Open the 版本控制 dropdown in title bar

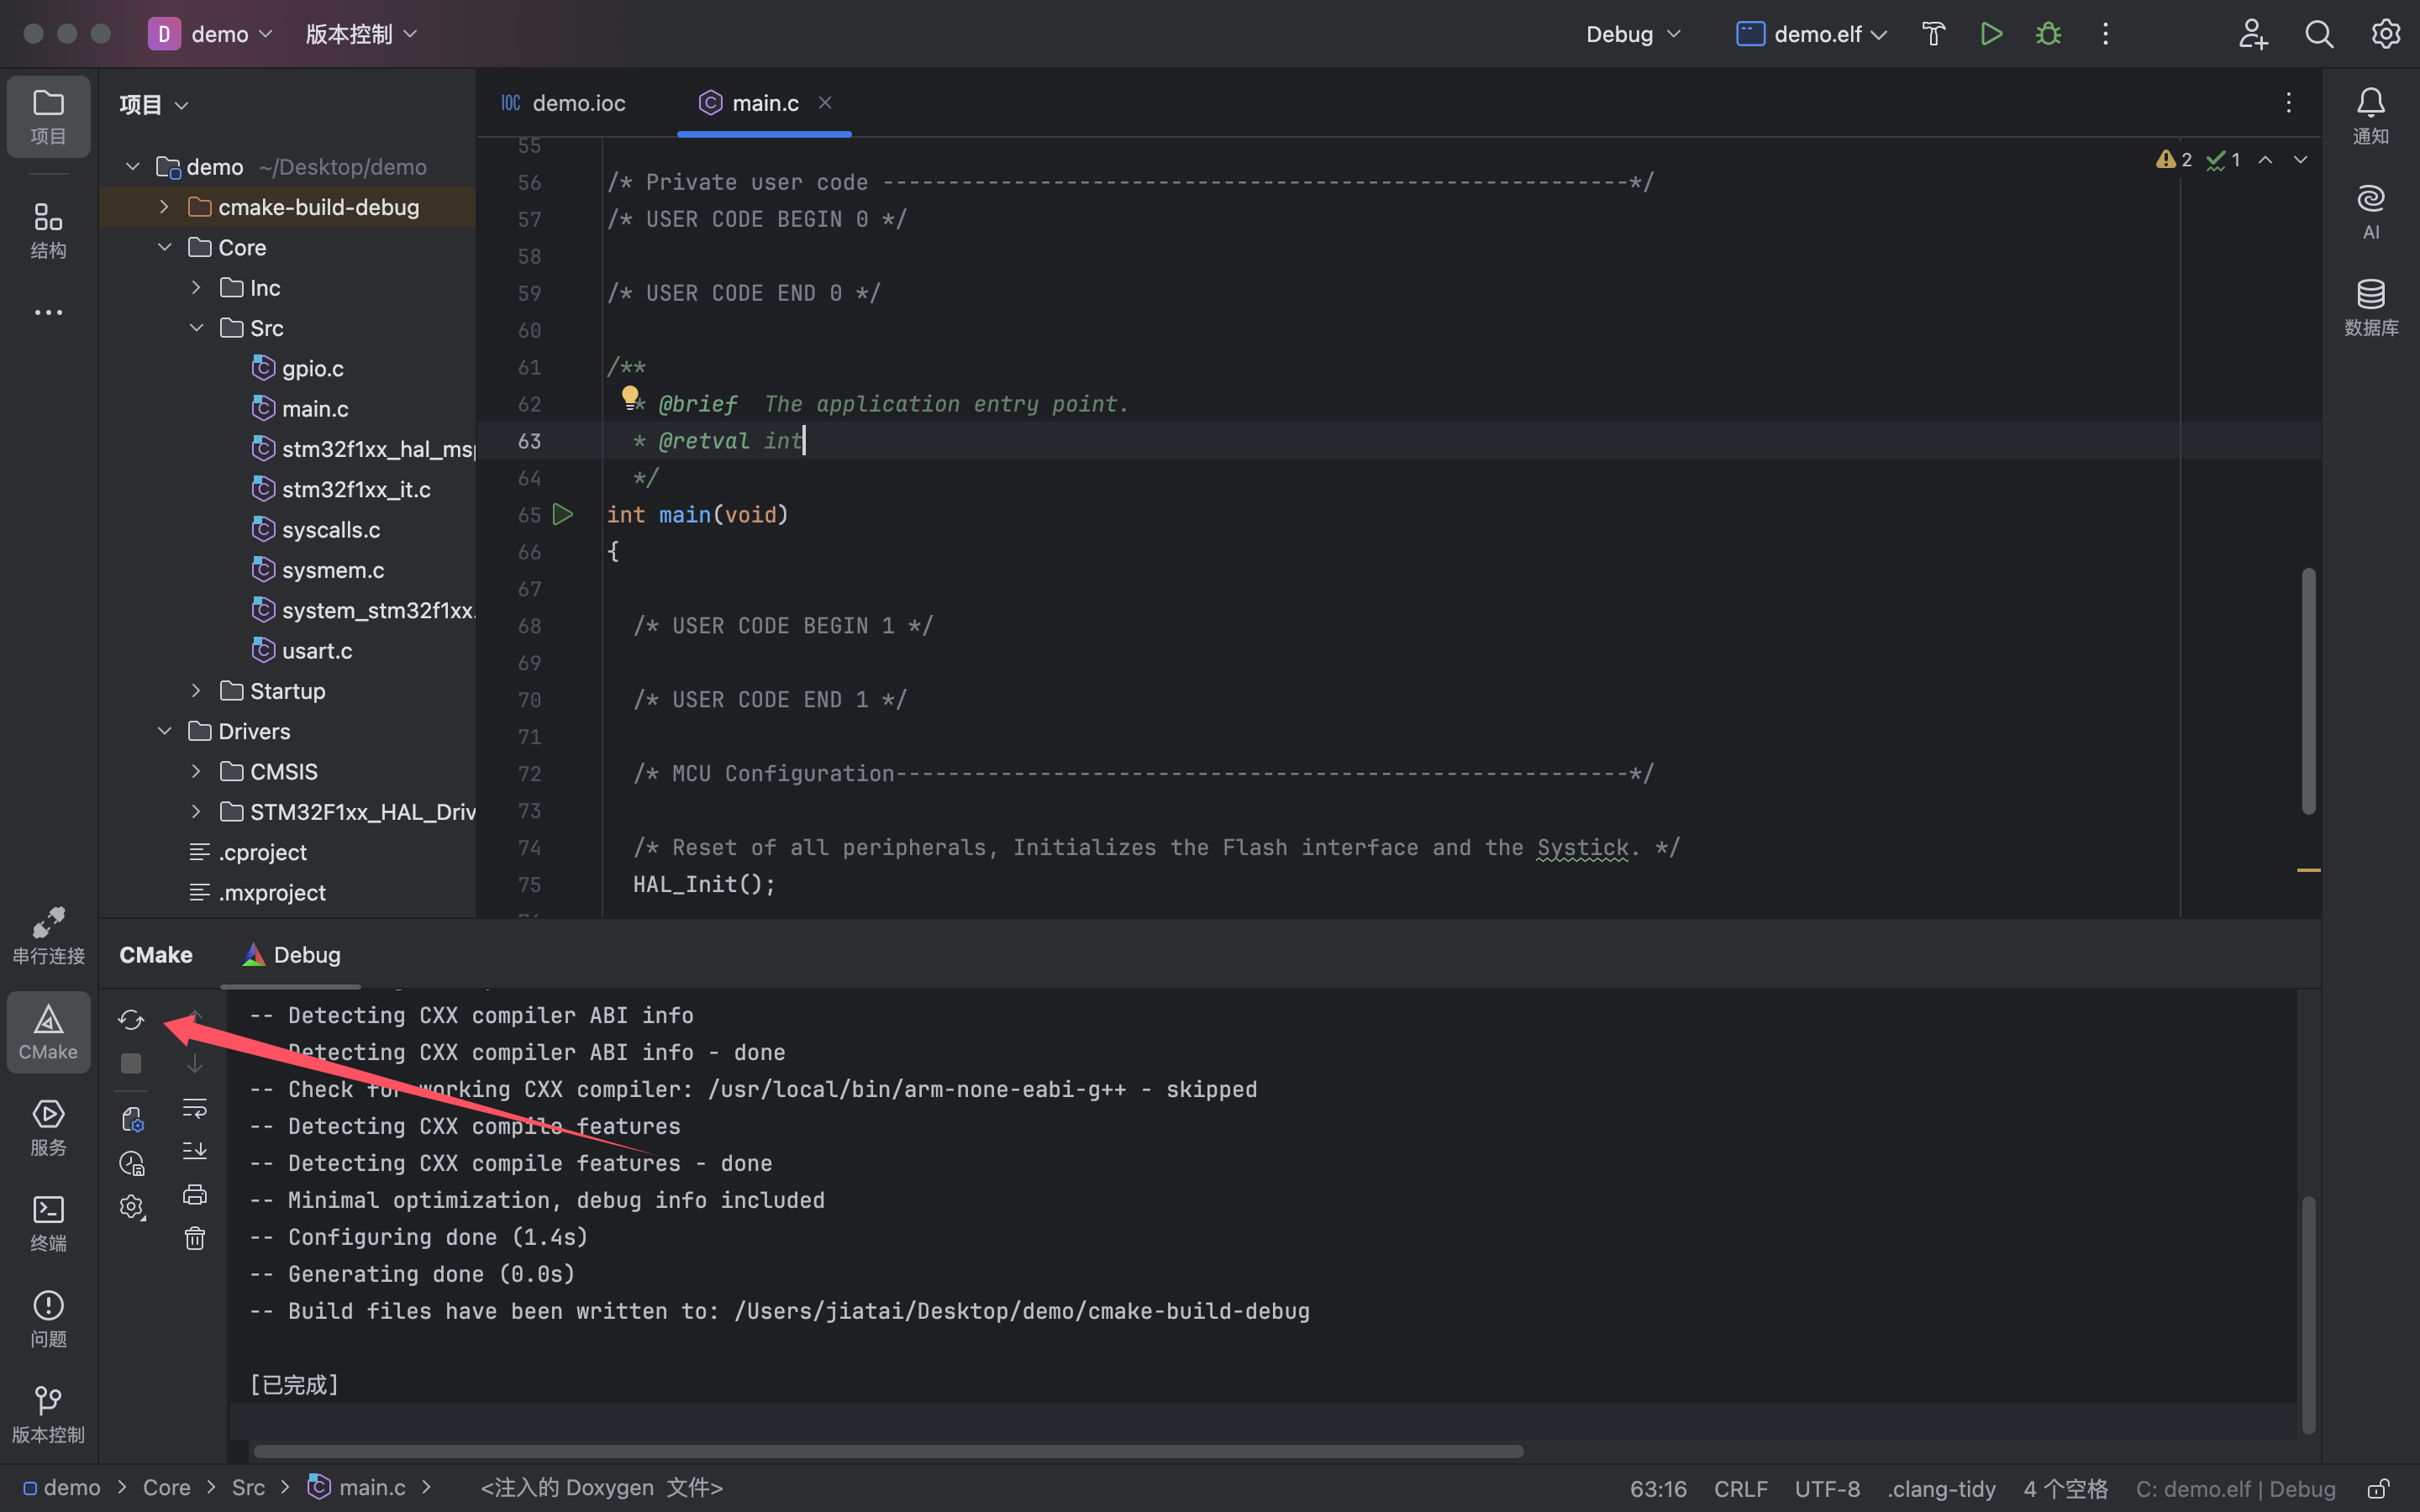coord(361,34)
